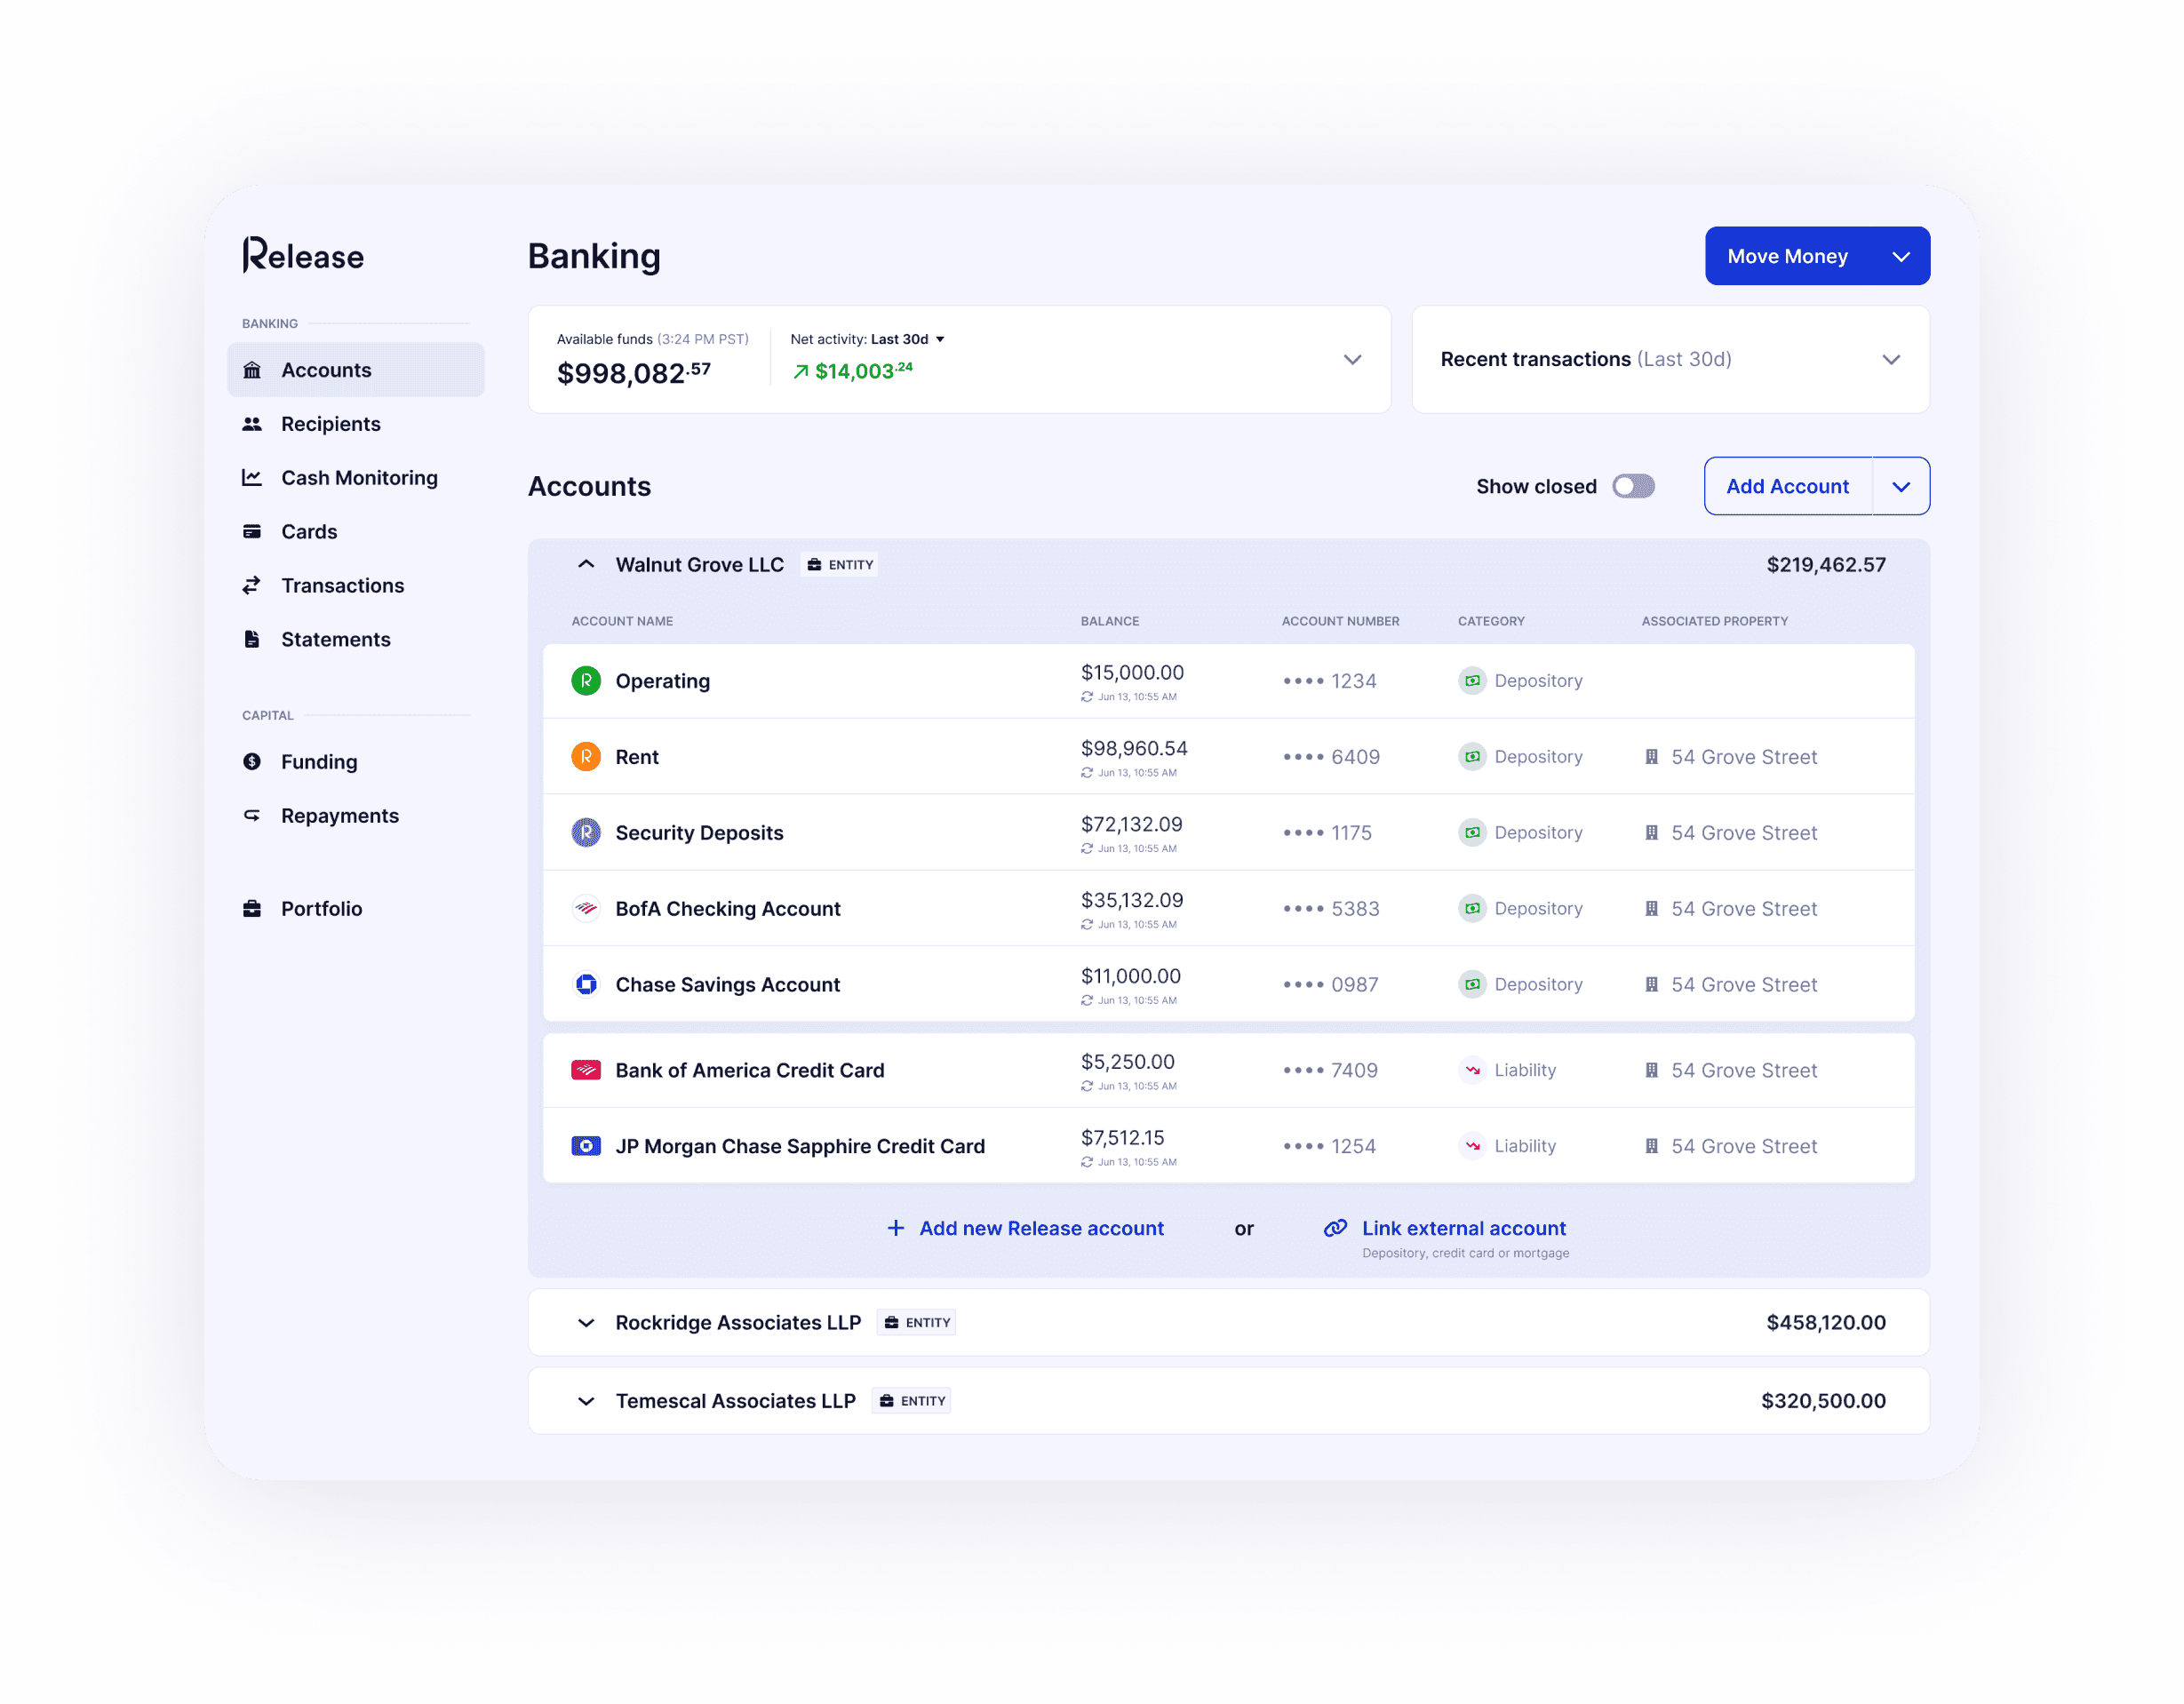Expand the Rockridge Associates LLP entity
2184x1704 pixels.
586,1323
